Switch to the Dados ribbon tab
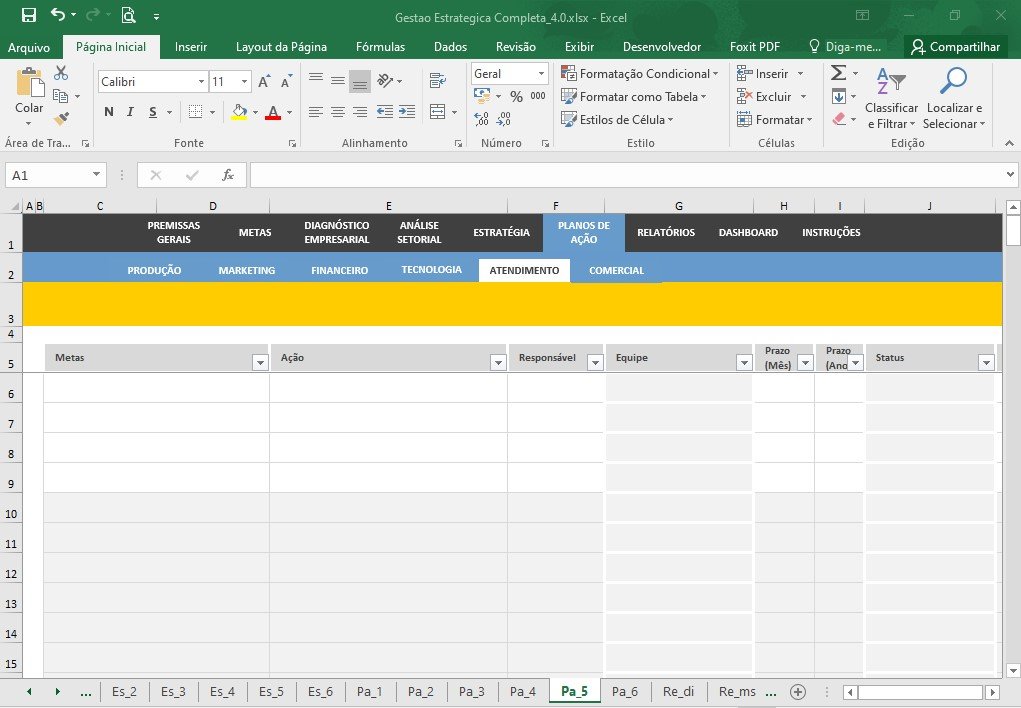 pos(451,47)
